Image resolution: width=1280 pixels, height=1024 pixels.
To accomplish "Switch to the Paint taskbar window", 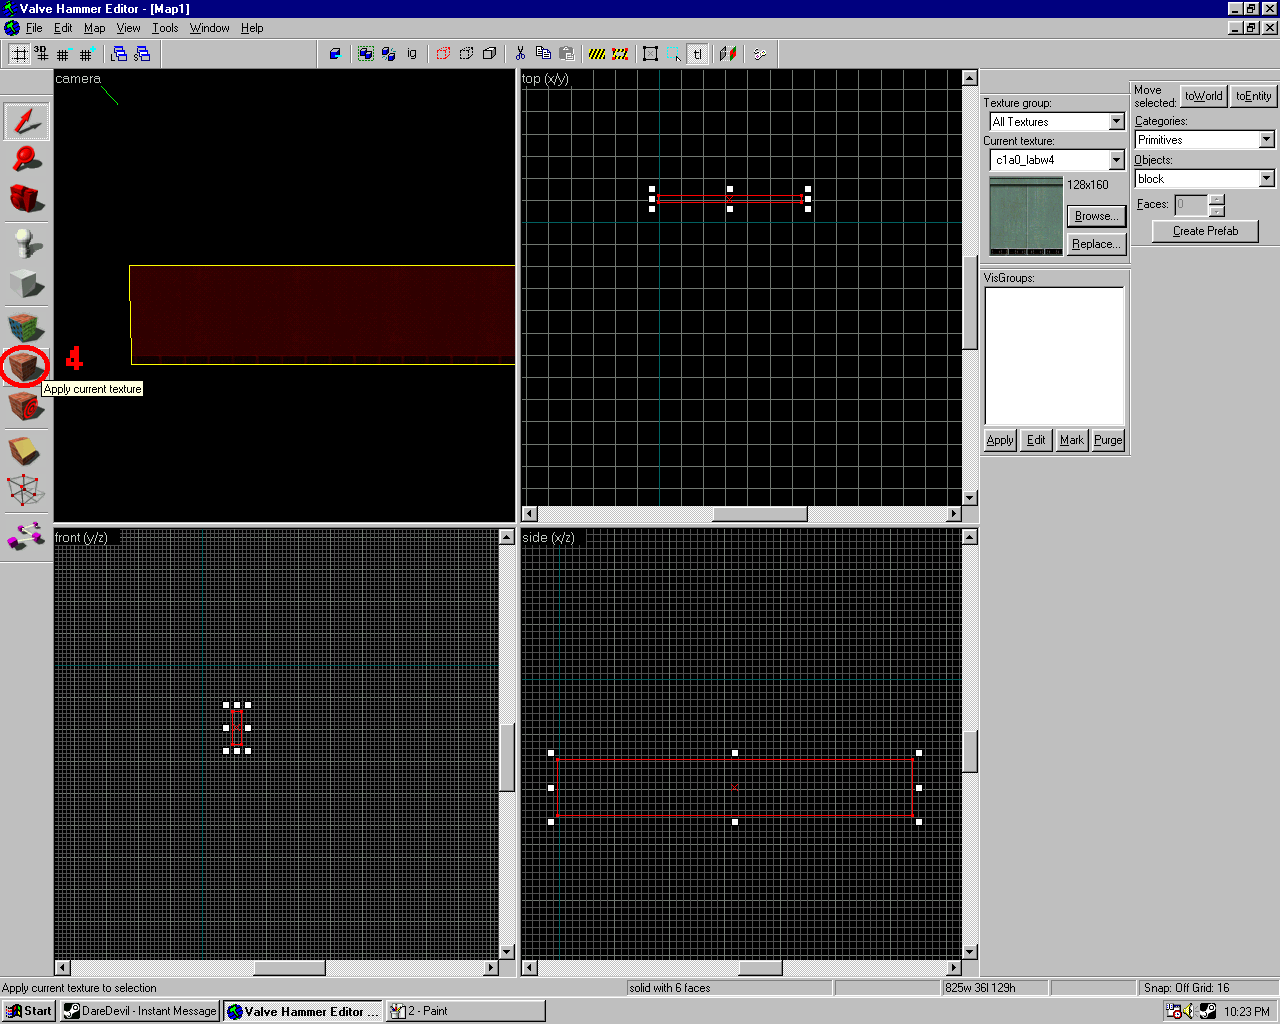I will 465,1011.
